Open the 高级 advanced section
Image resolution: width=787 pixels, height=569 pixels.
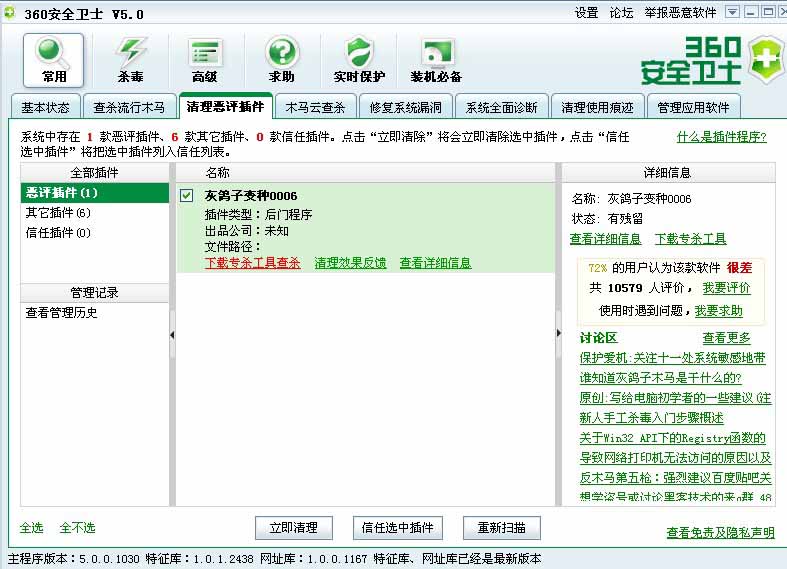click(205, 60)
